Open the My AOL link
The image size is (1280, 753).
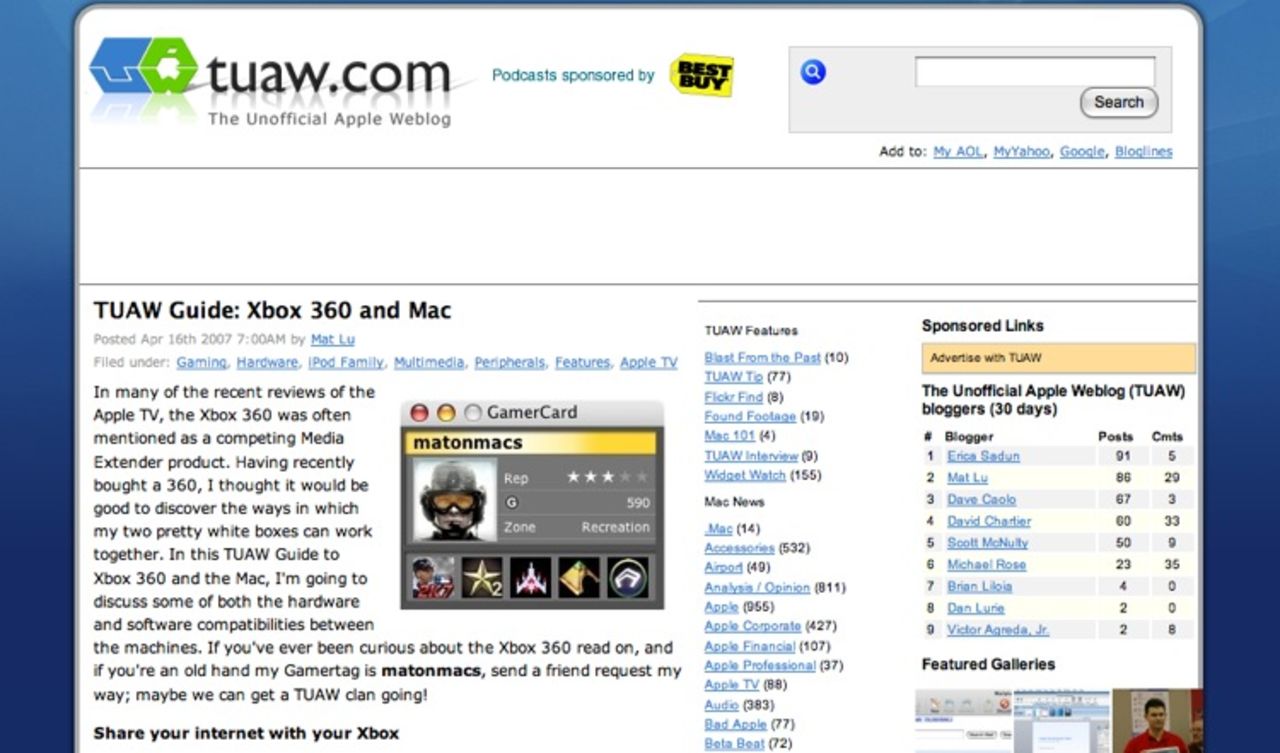[958, 152]
